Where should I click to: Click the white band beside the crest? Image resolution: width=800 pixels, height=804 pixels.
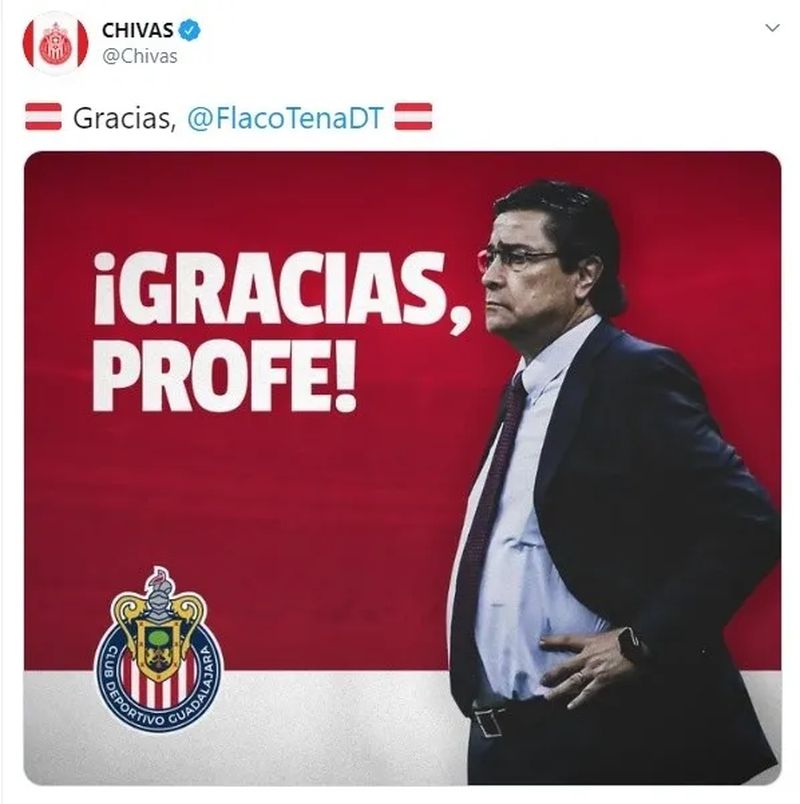[x=333, y=727]
